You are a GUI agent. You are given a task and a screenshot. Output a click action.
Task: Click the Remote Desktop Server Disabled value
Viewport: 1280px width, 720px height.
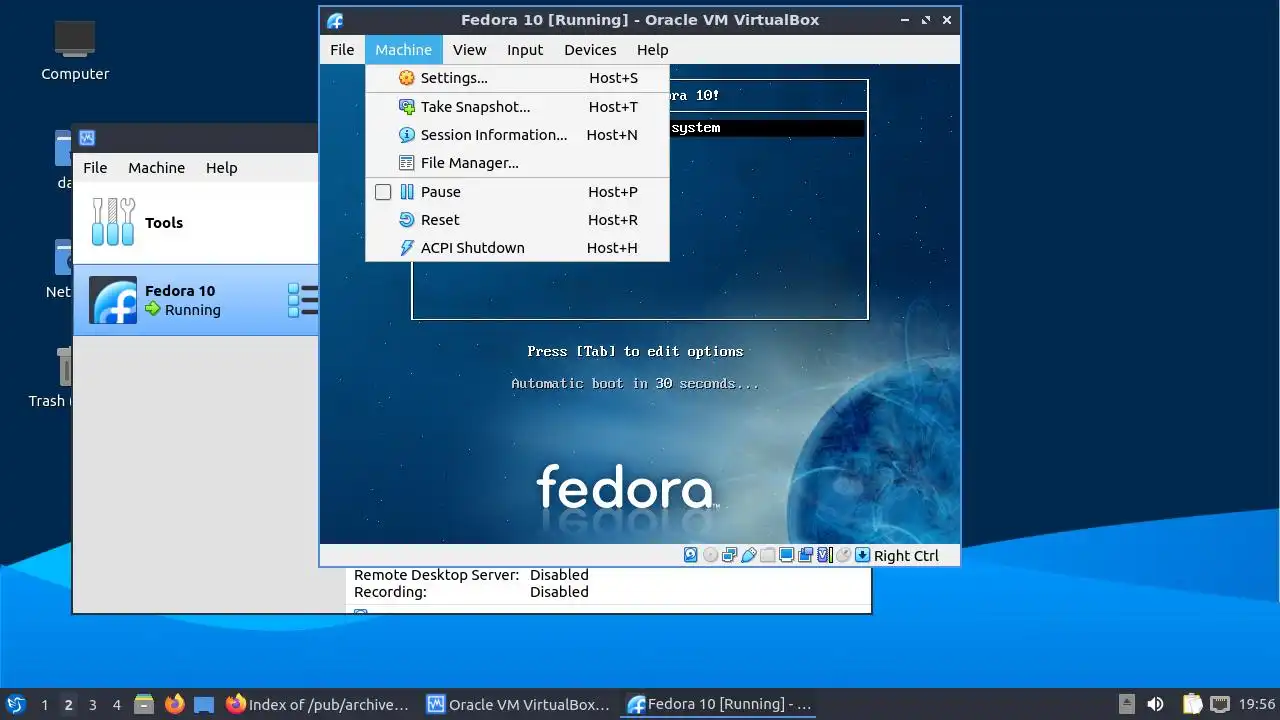559,575
